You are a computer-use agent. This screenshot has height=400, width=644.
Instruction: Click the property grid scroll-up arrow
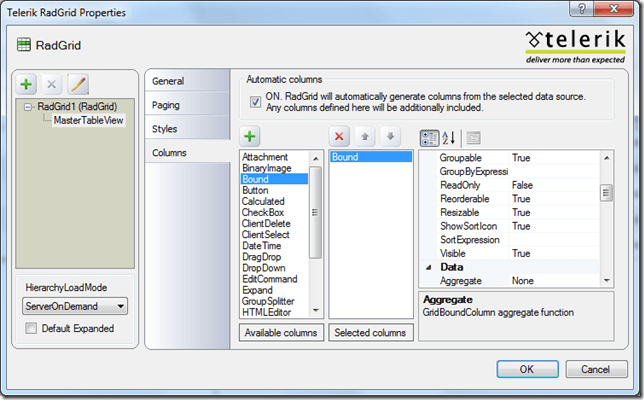[x=607, y=158]
